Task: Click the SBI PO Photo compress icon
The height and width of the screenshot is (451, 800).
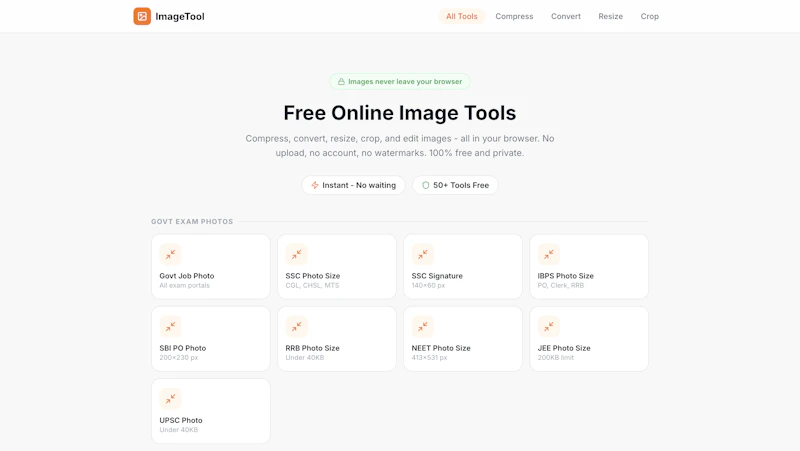Action: click(170, 327)
